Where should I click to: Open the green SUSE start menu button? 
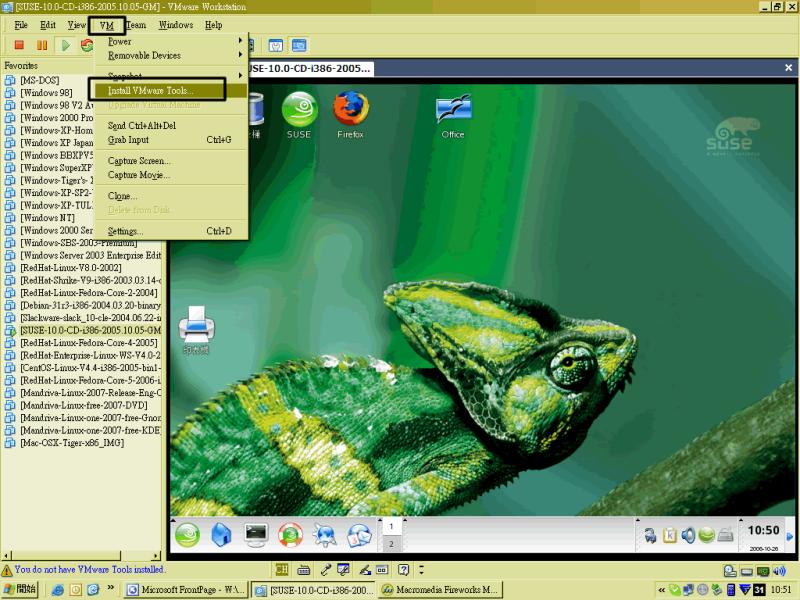(187, 535)
